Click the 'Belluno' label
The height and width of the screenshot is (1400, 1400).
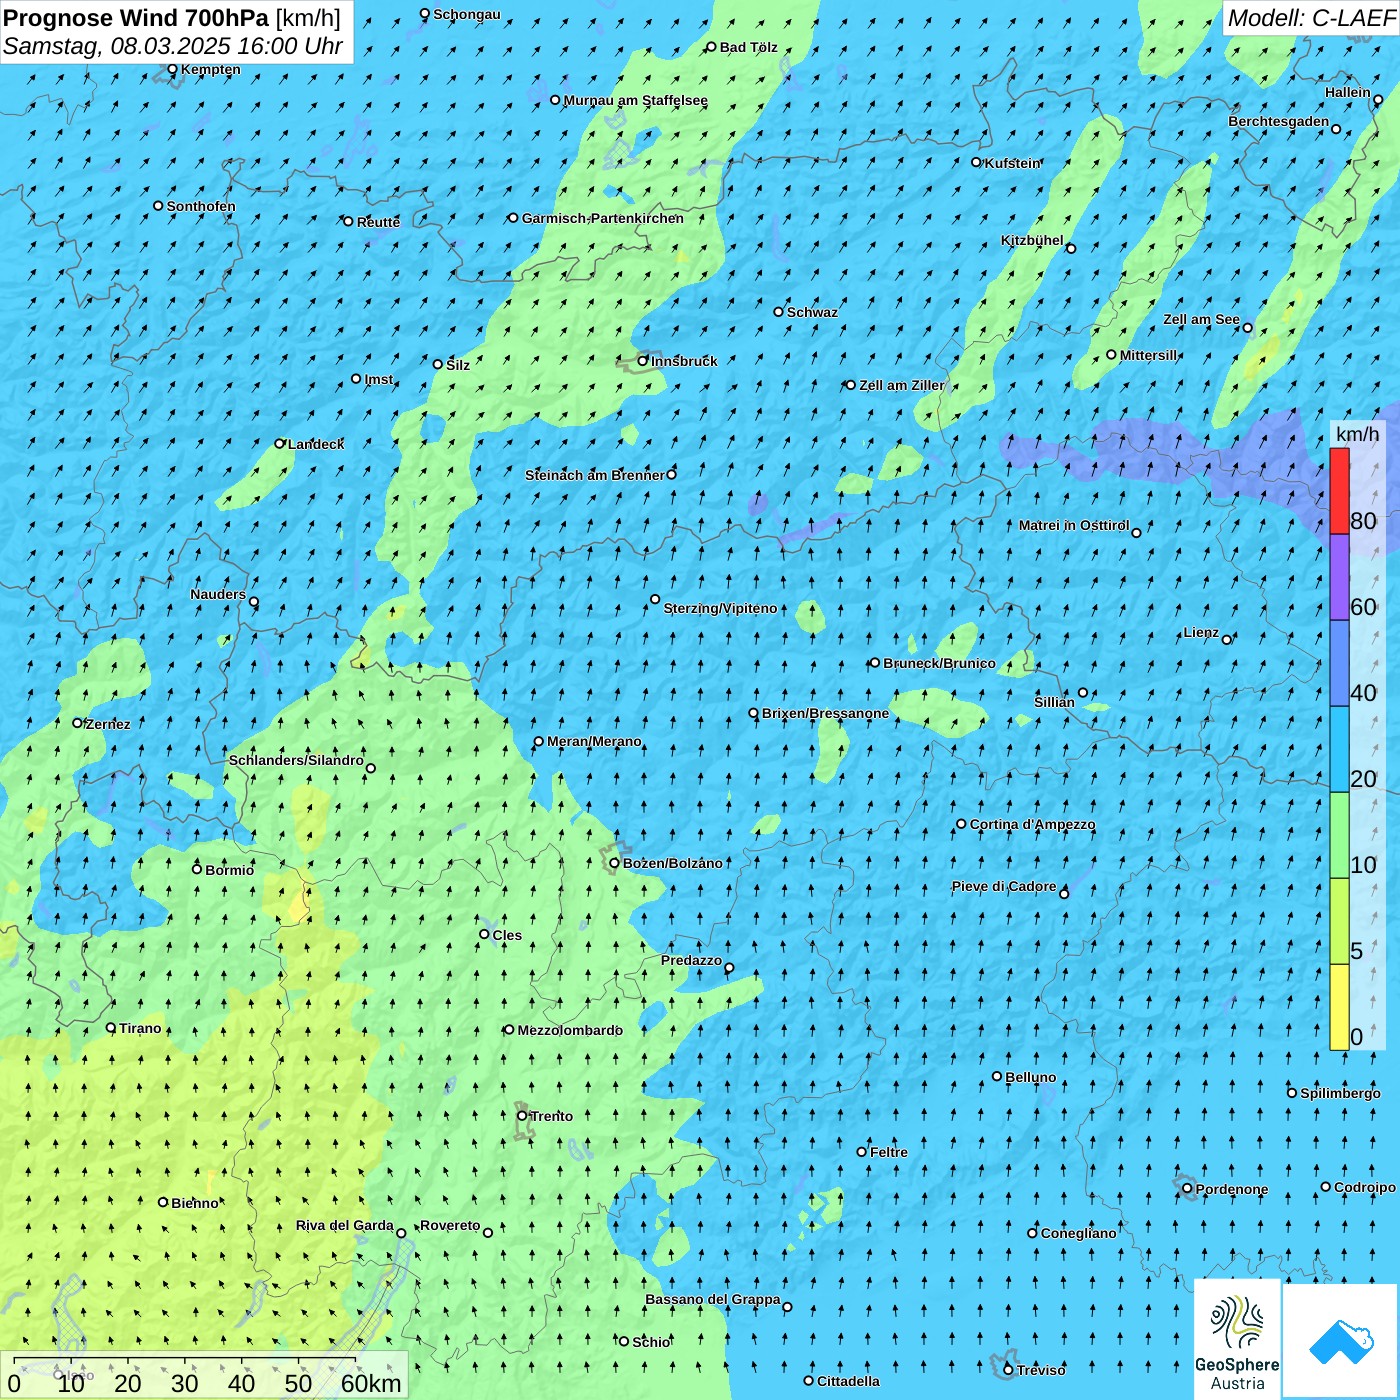(x=1030, y=1077)
